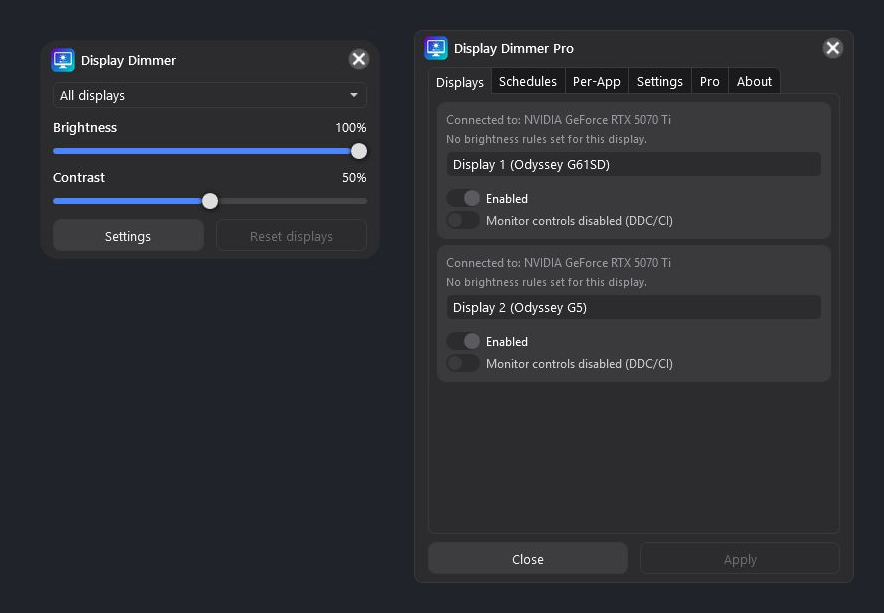Go to the Settings tab in Pro window
This screenshot has width=884, height=613.
point(660,81)
